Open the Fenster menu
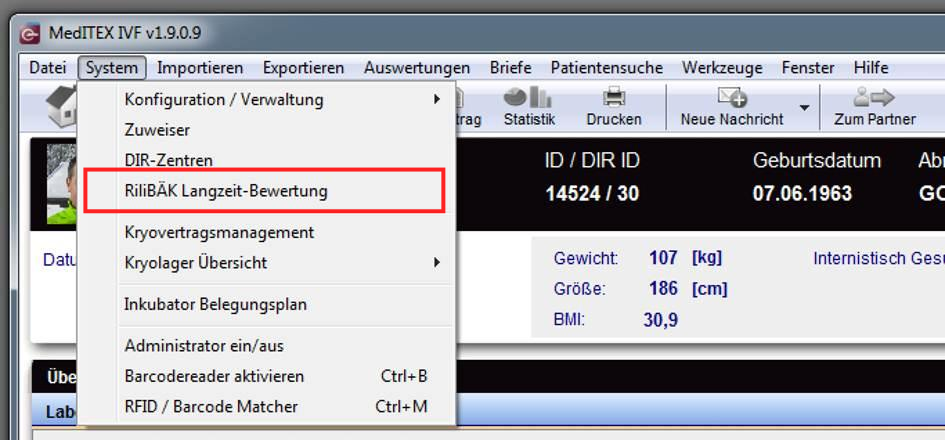 pos(808,68)
